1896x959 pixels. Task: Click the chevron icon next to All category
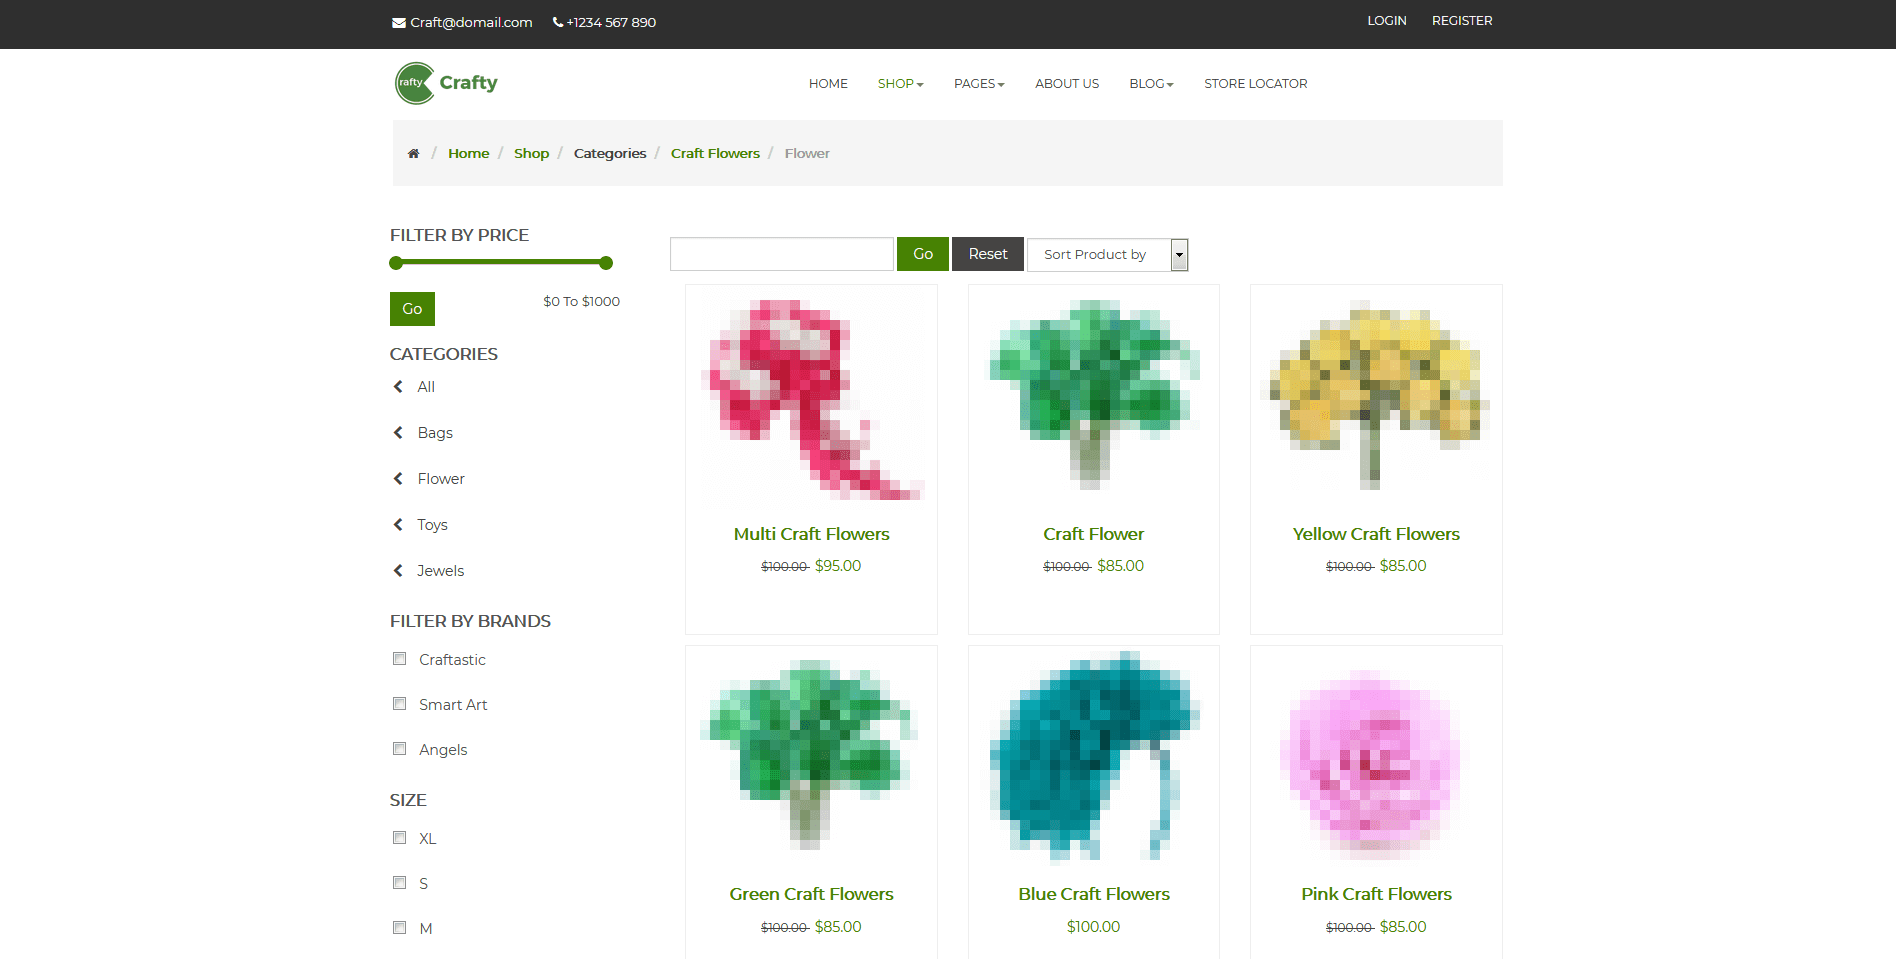(x=398, y=386)
